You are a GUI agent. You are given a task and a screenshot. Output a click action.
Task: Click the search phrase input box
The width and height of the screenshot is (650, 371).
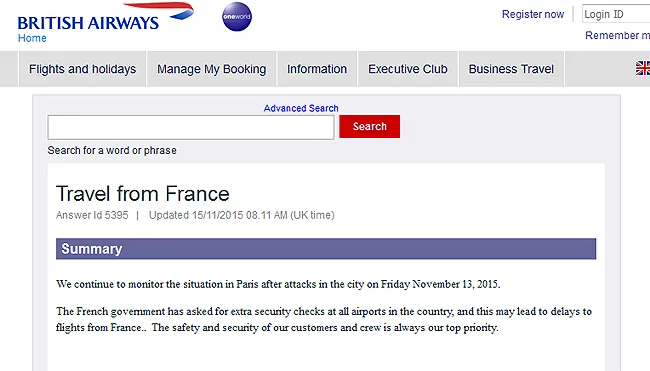pos(191,127)
